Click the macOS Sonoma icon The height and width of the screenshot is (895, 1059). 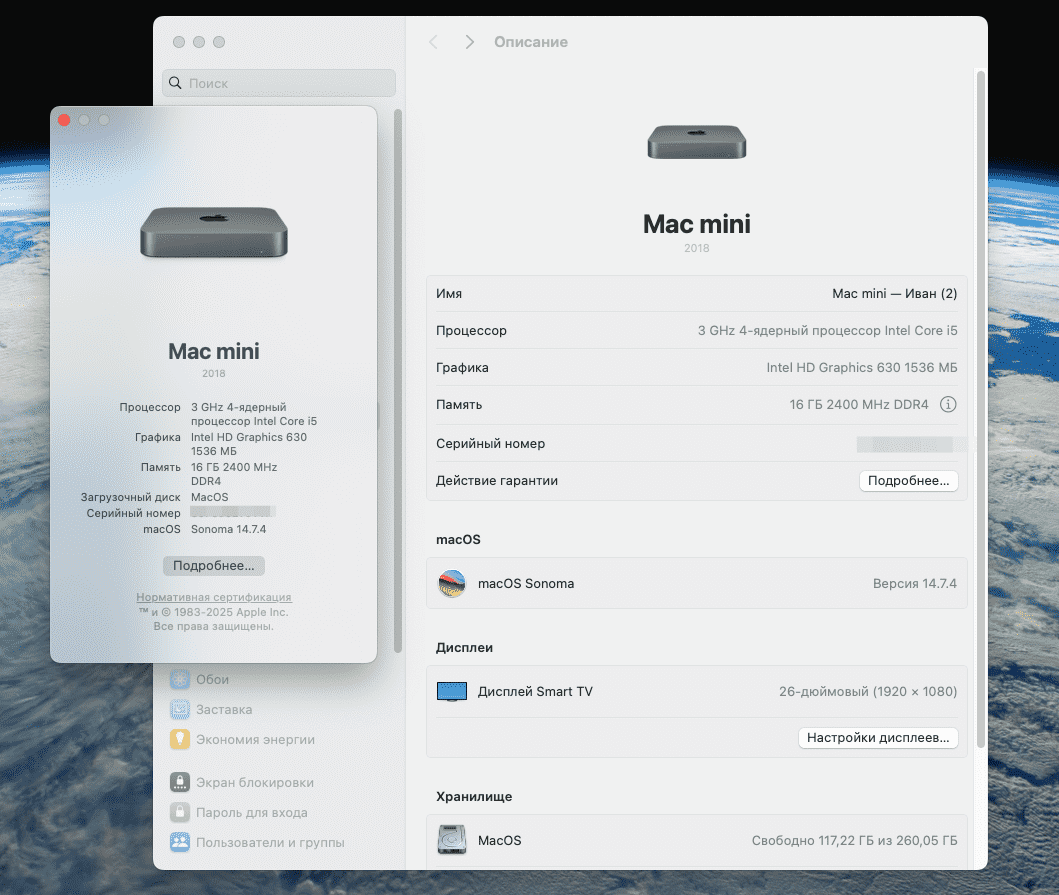[452, 584]
